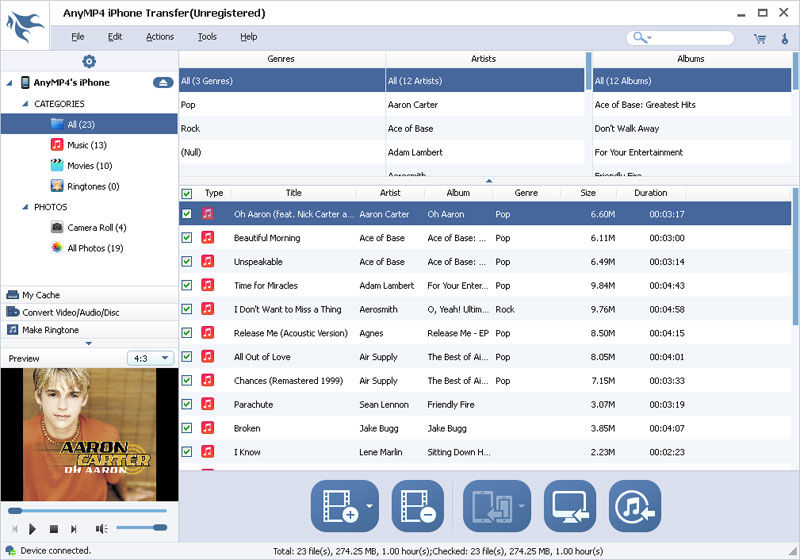This screenshot has height=560, width=800.
Task: Click the previous track button in the preview
Action: [x=15, y=529]
